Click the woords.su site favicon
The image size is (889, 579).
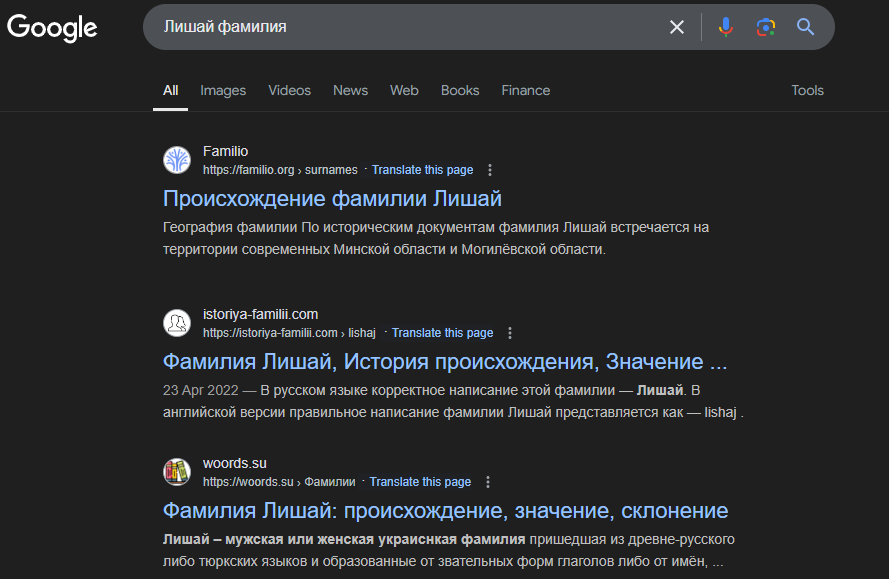[177, 472]
